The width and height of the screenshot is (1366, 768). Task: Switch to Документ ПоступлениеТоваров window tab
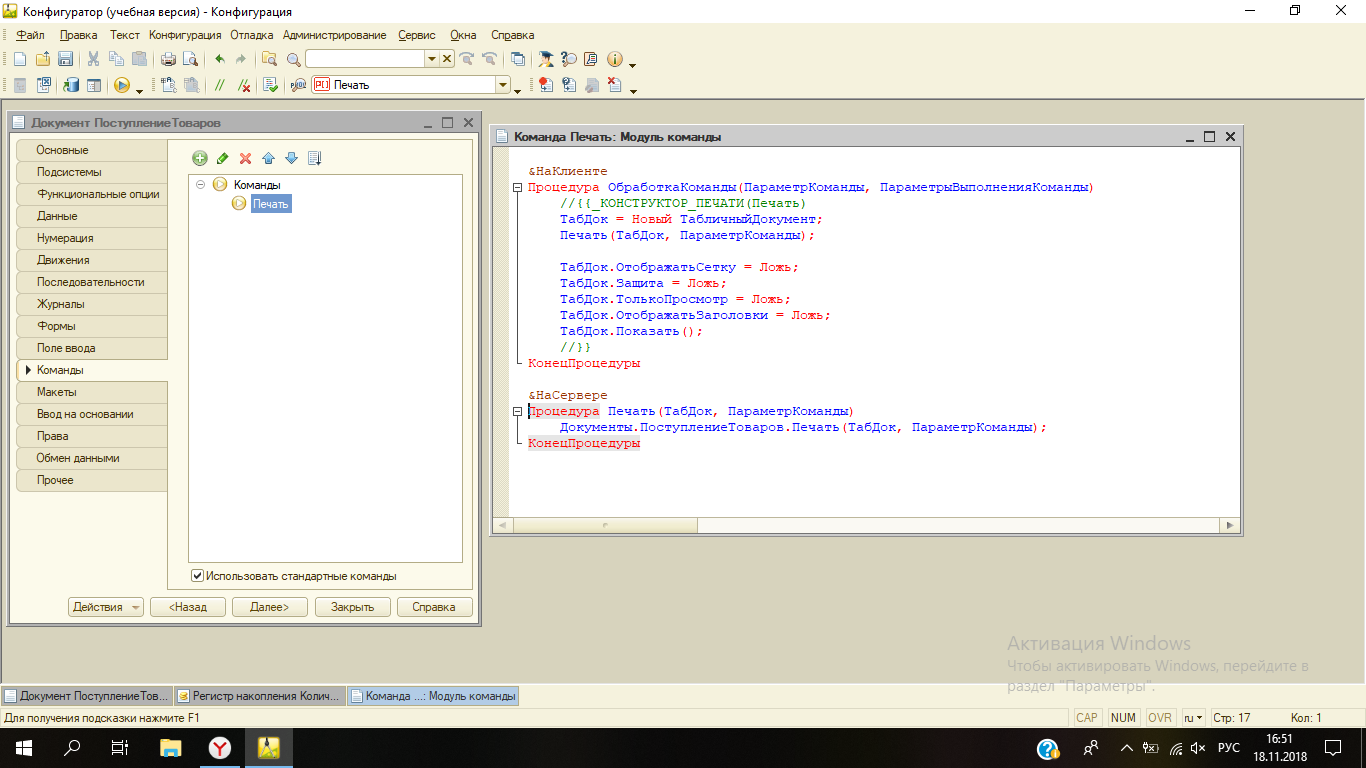[87, 696]
